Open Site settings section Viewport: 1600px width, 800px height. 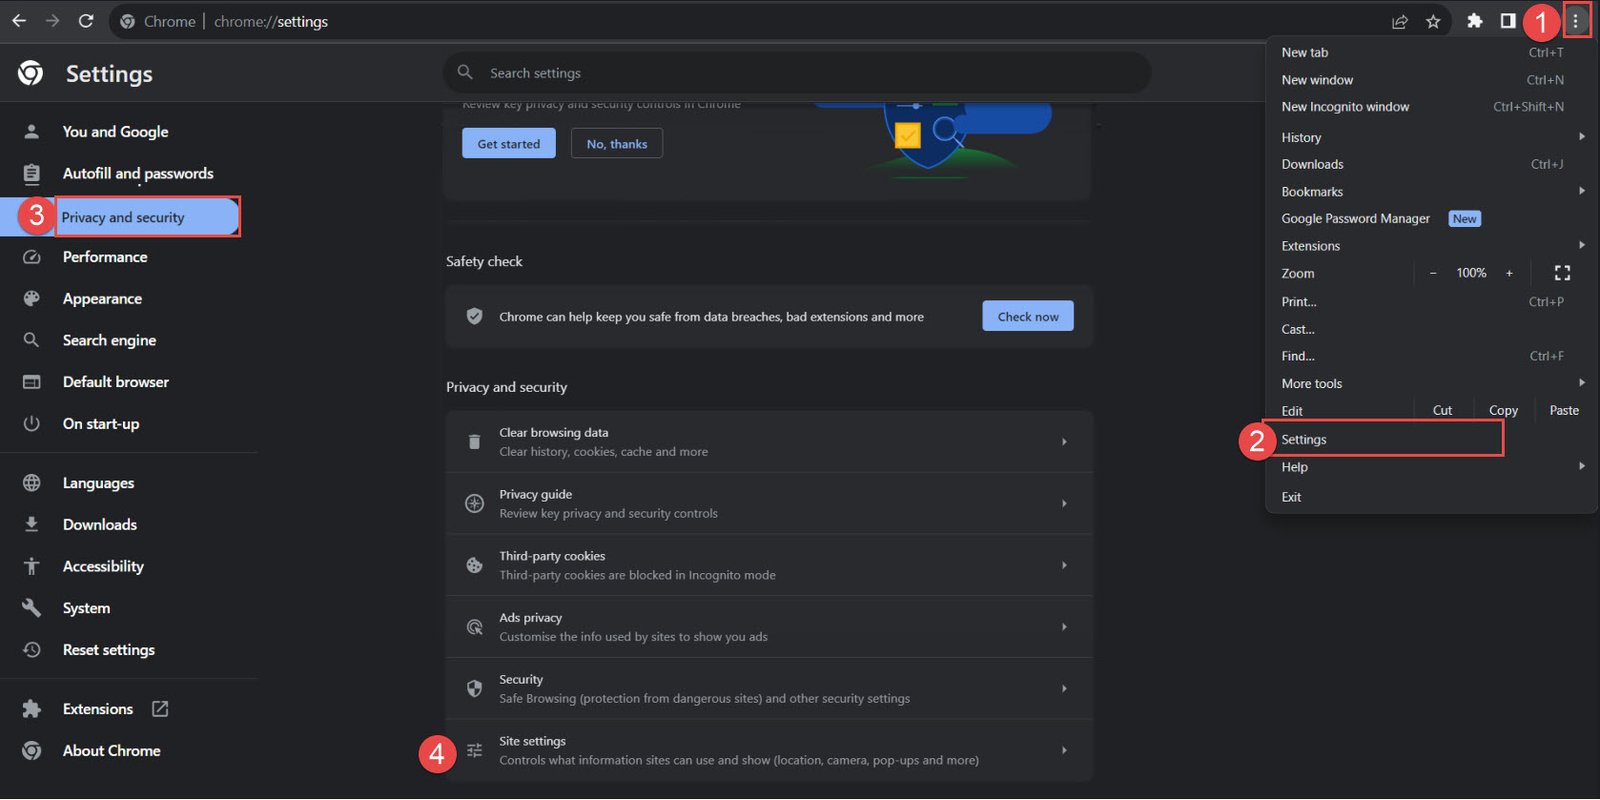click(x=768, y=750)
